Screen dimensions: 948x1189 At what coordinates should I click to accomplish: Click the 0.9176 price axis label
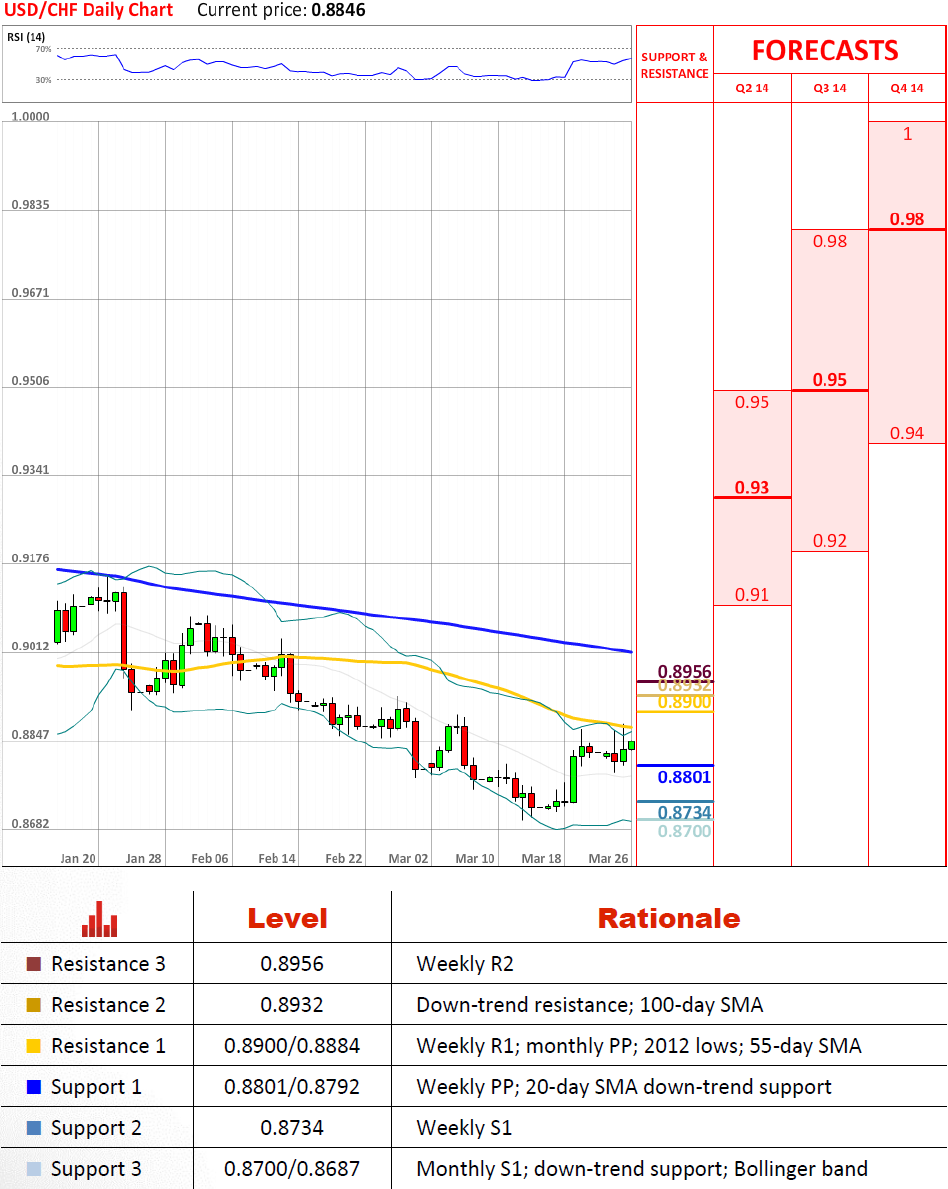pos(30,558)
